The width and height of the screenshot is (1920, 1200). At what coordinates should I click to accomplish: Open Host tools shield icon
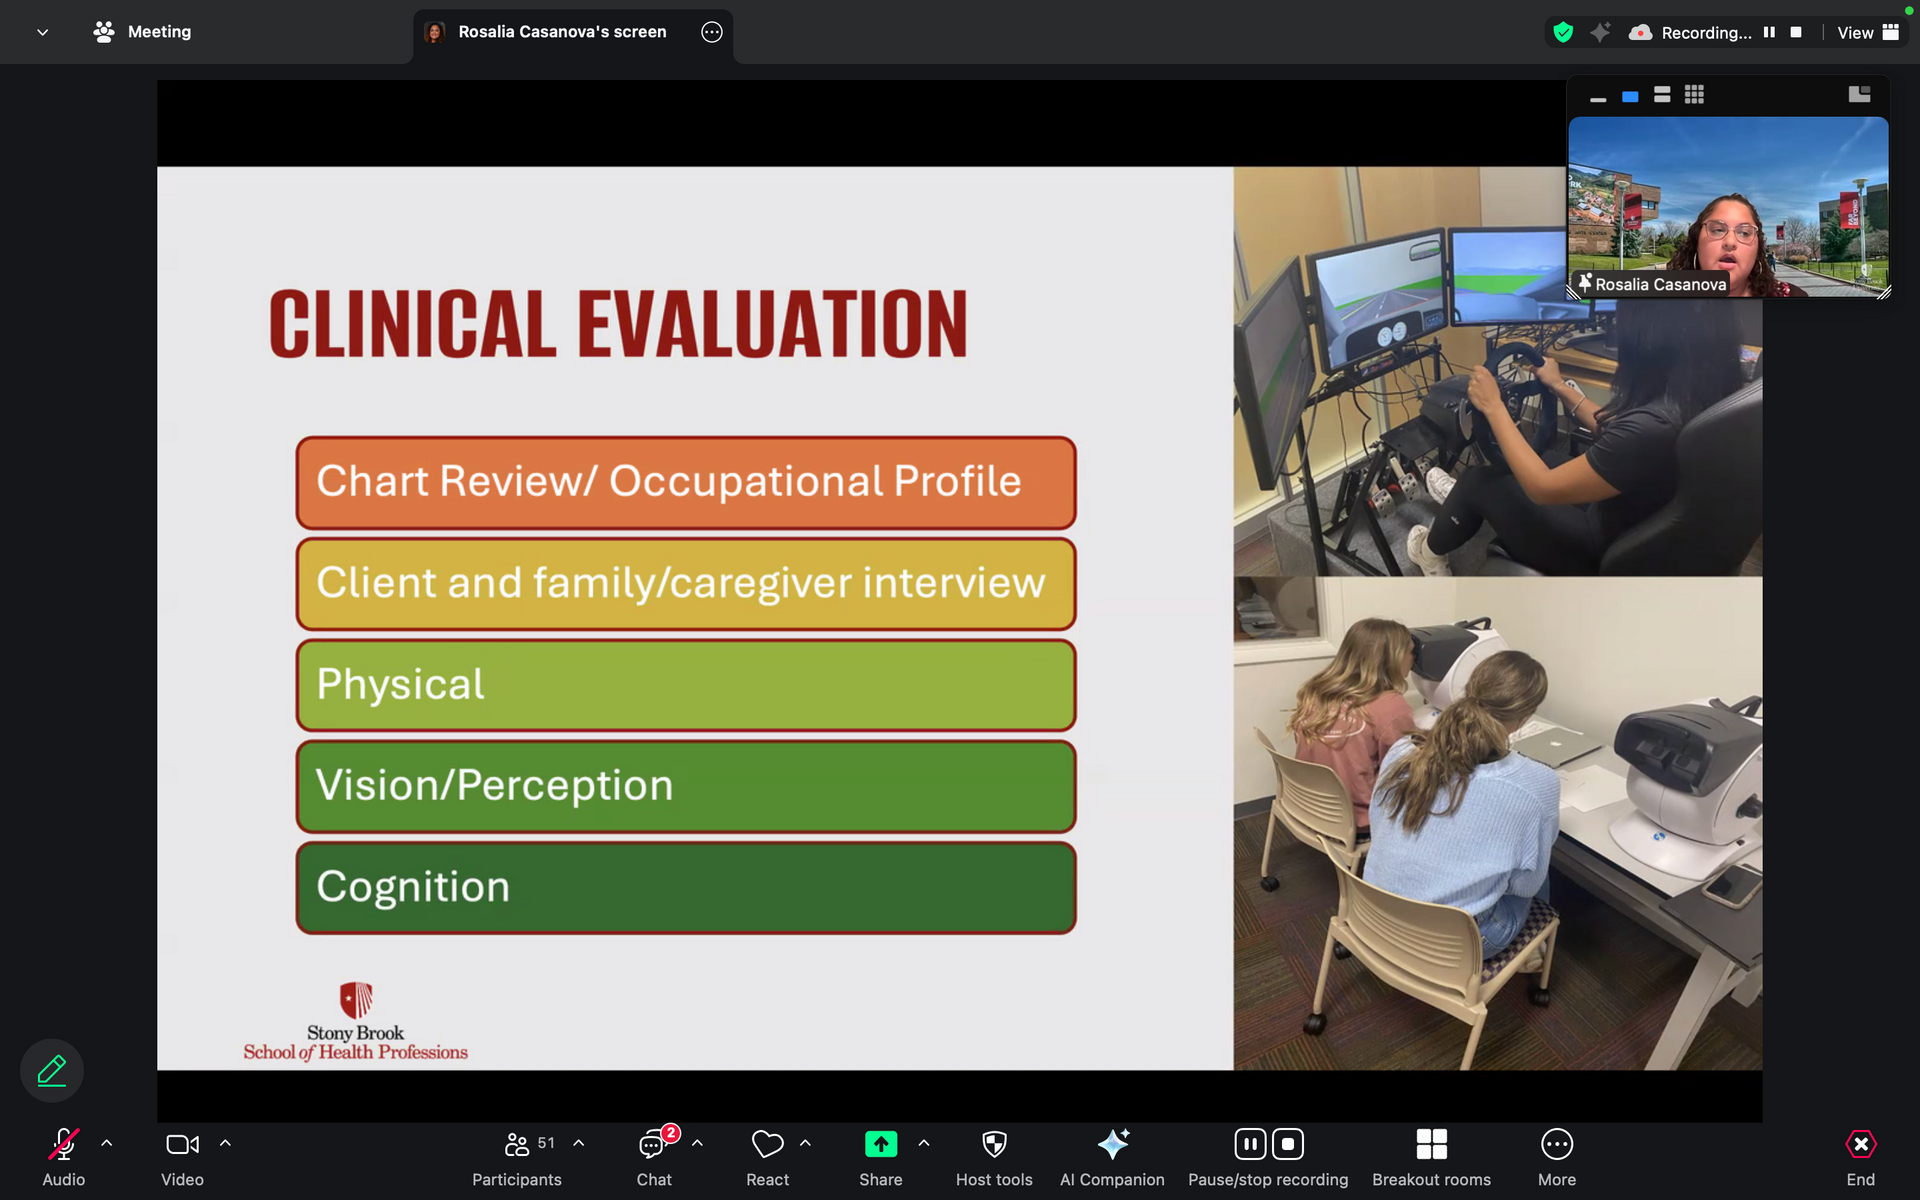coord(994,1145)
